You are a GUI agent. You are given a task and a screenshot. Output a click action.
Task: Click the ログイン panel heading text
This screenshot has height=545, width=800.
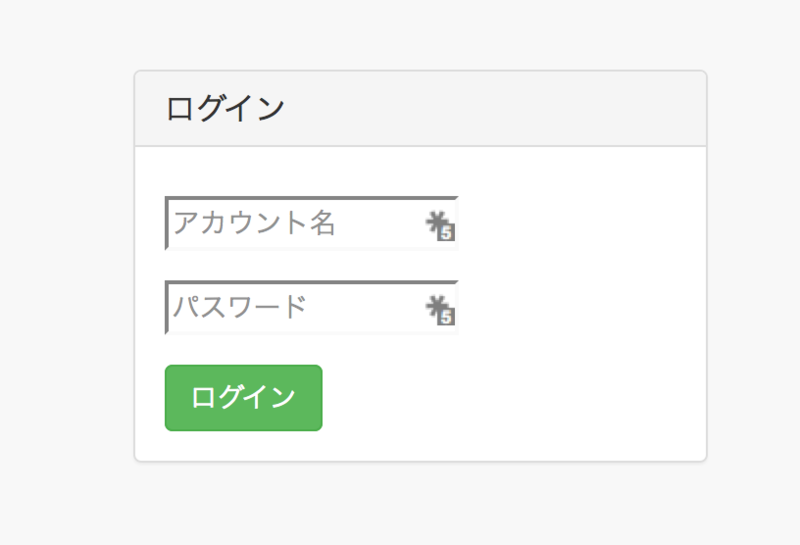(x=225, y=108)
